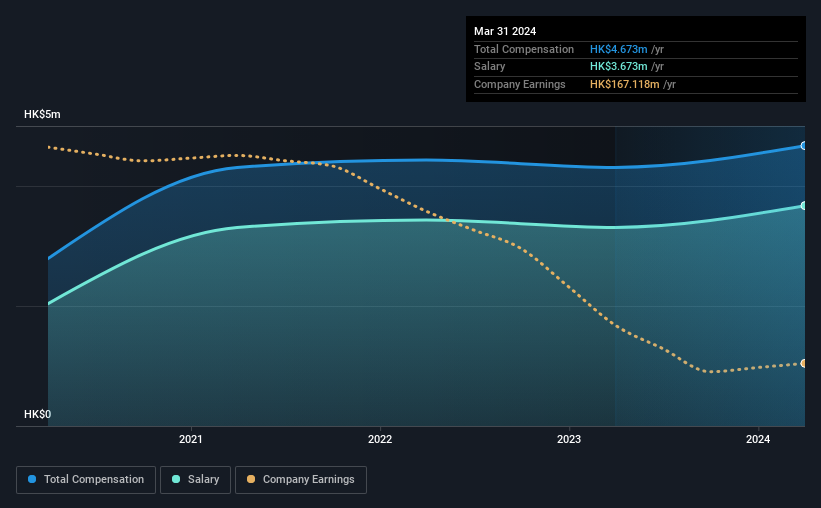Viewport: 821px width, 508px height.
Task: Select the Company Earnings endpoint marker for 2024
Action: [803, 363]
